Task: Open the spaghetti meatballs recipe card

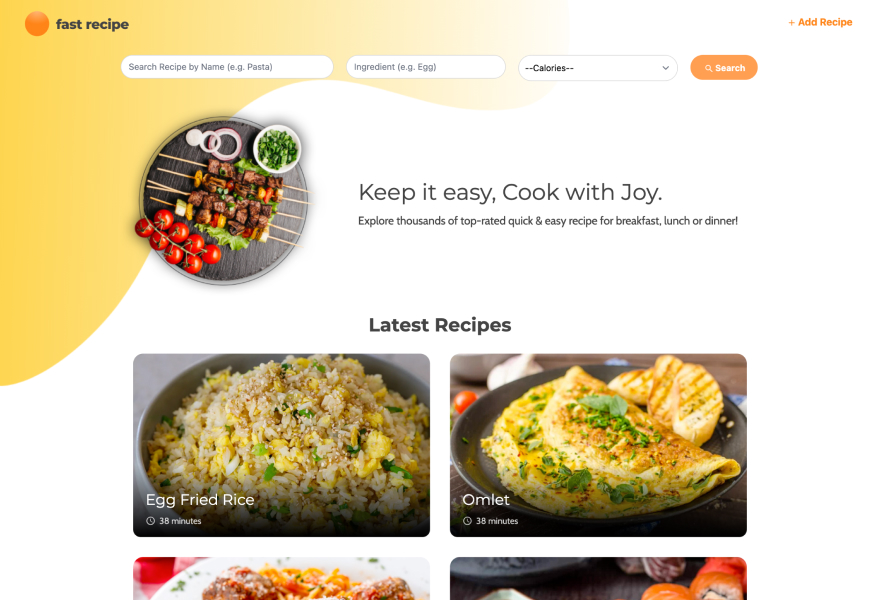Action: (x=281, y=579)
